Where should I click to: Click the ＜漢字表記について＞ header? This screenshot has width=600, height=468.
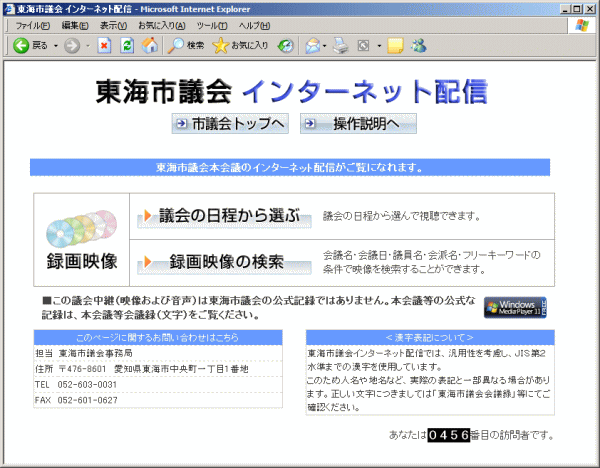(430, 338)
